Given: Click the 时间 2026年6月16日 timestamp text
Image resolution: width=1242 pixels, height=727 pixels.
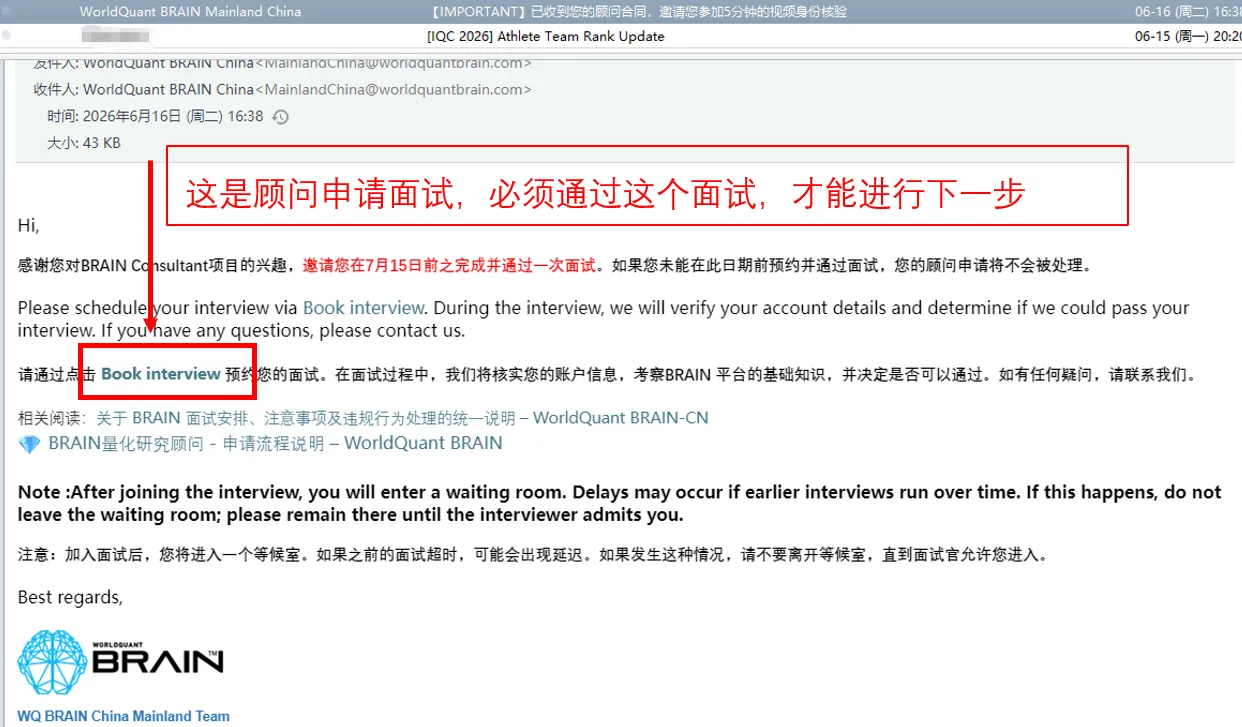Looking at the screenshot, I should [x=156, y=116].
